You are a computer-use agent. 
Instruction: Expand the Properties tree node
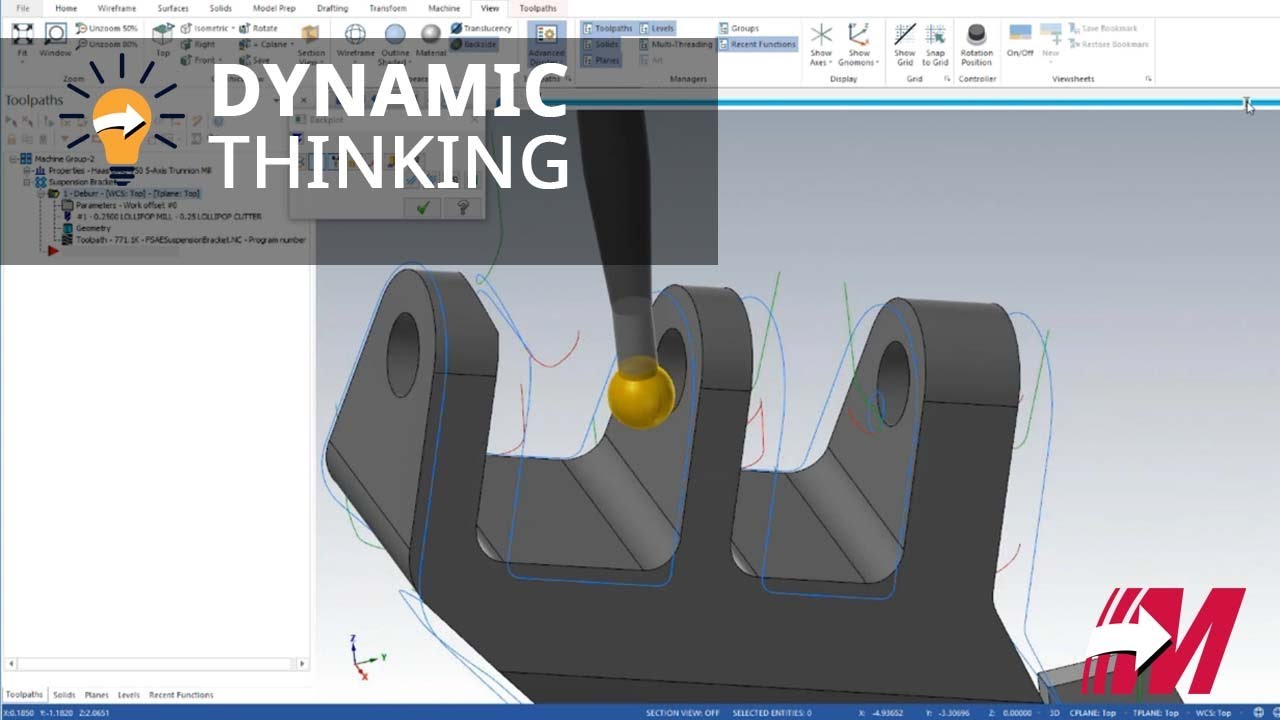pyautogui.click(x=27, y=171)
